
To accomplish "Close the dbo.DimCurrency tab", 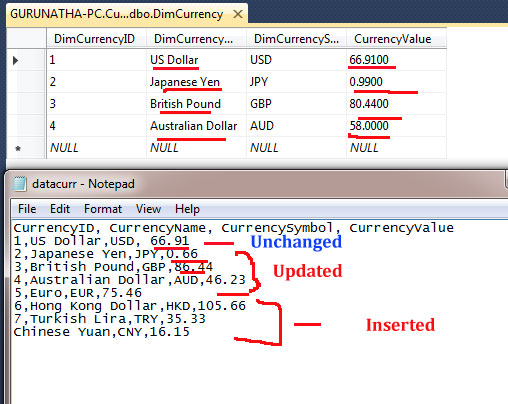I will pos(238,14).
